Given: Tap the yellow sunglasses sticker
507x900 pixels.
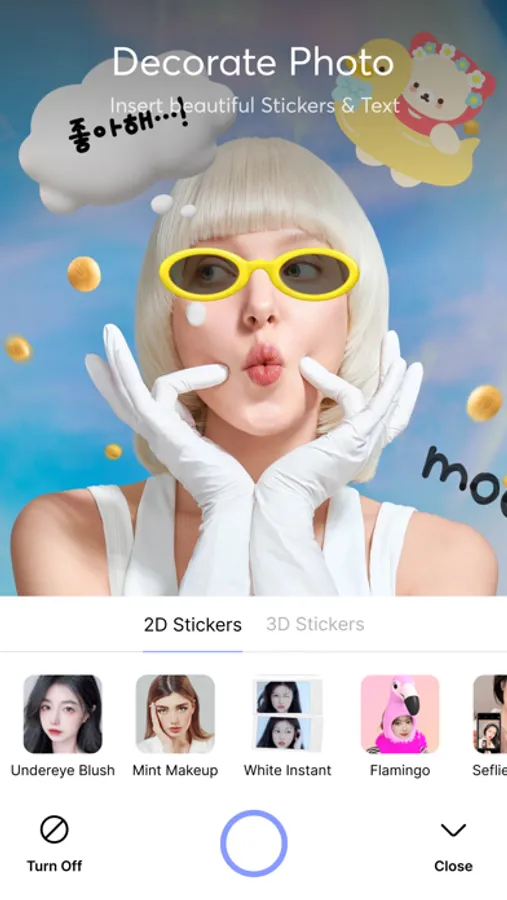Looking at the screenshot, I should click(x=259, y=274).
